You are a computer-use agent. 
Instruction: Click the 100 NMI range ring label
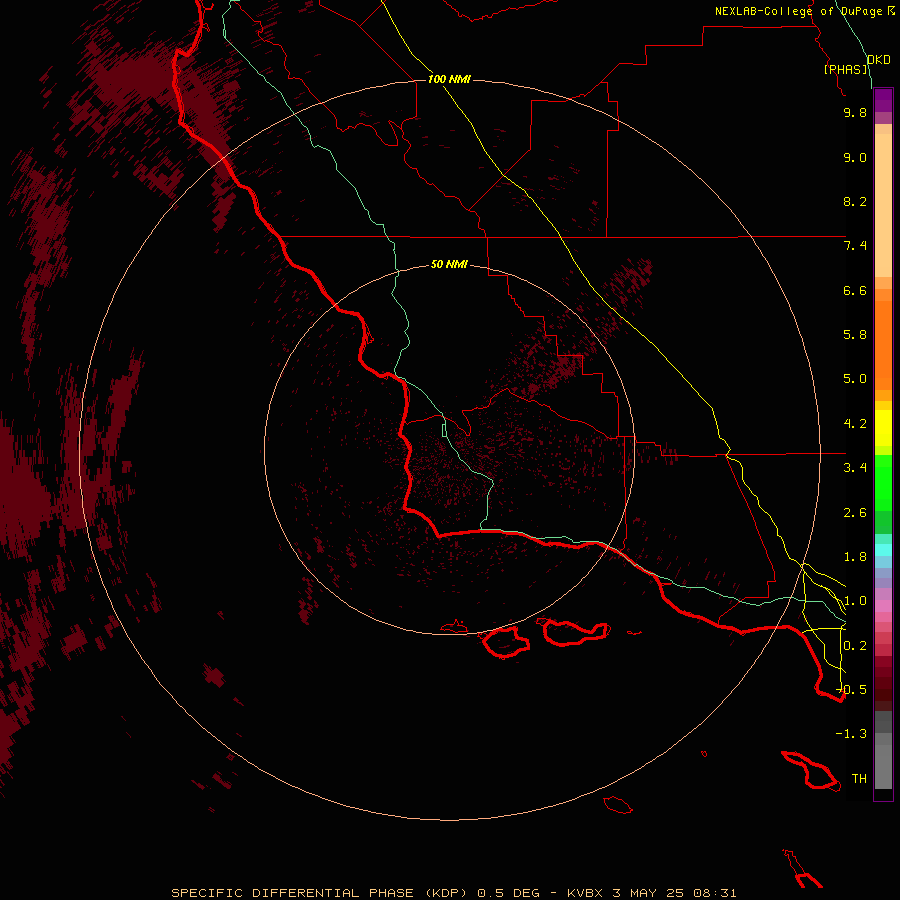point(449,79)
